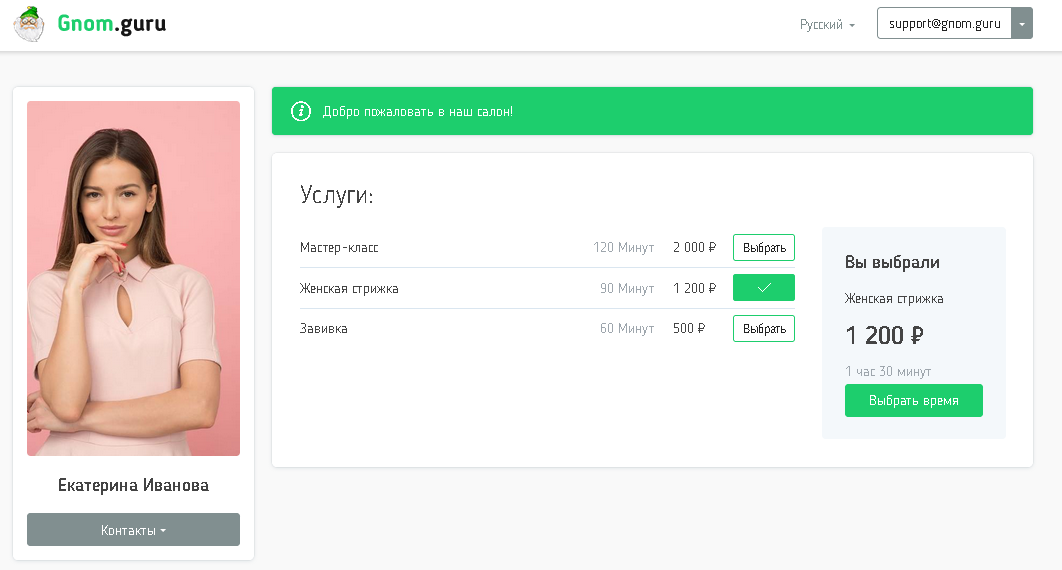The width and height of the screenshot is (1062, 570).
Task: Click the Завивка service name
Action: (x=323, y=328)
